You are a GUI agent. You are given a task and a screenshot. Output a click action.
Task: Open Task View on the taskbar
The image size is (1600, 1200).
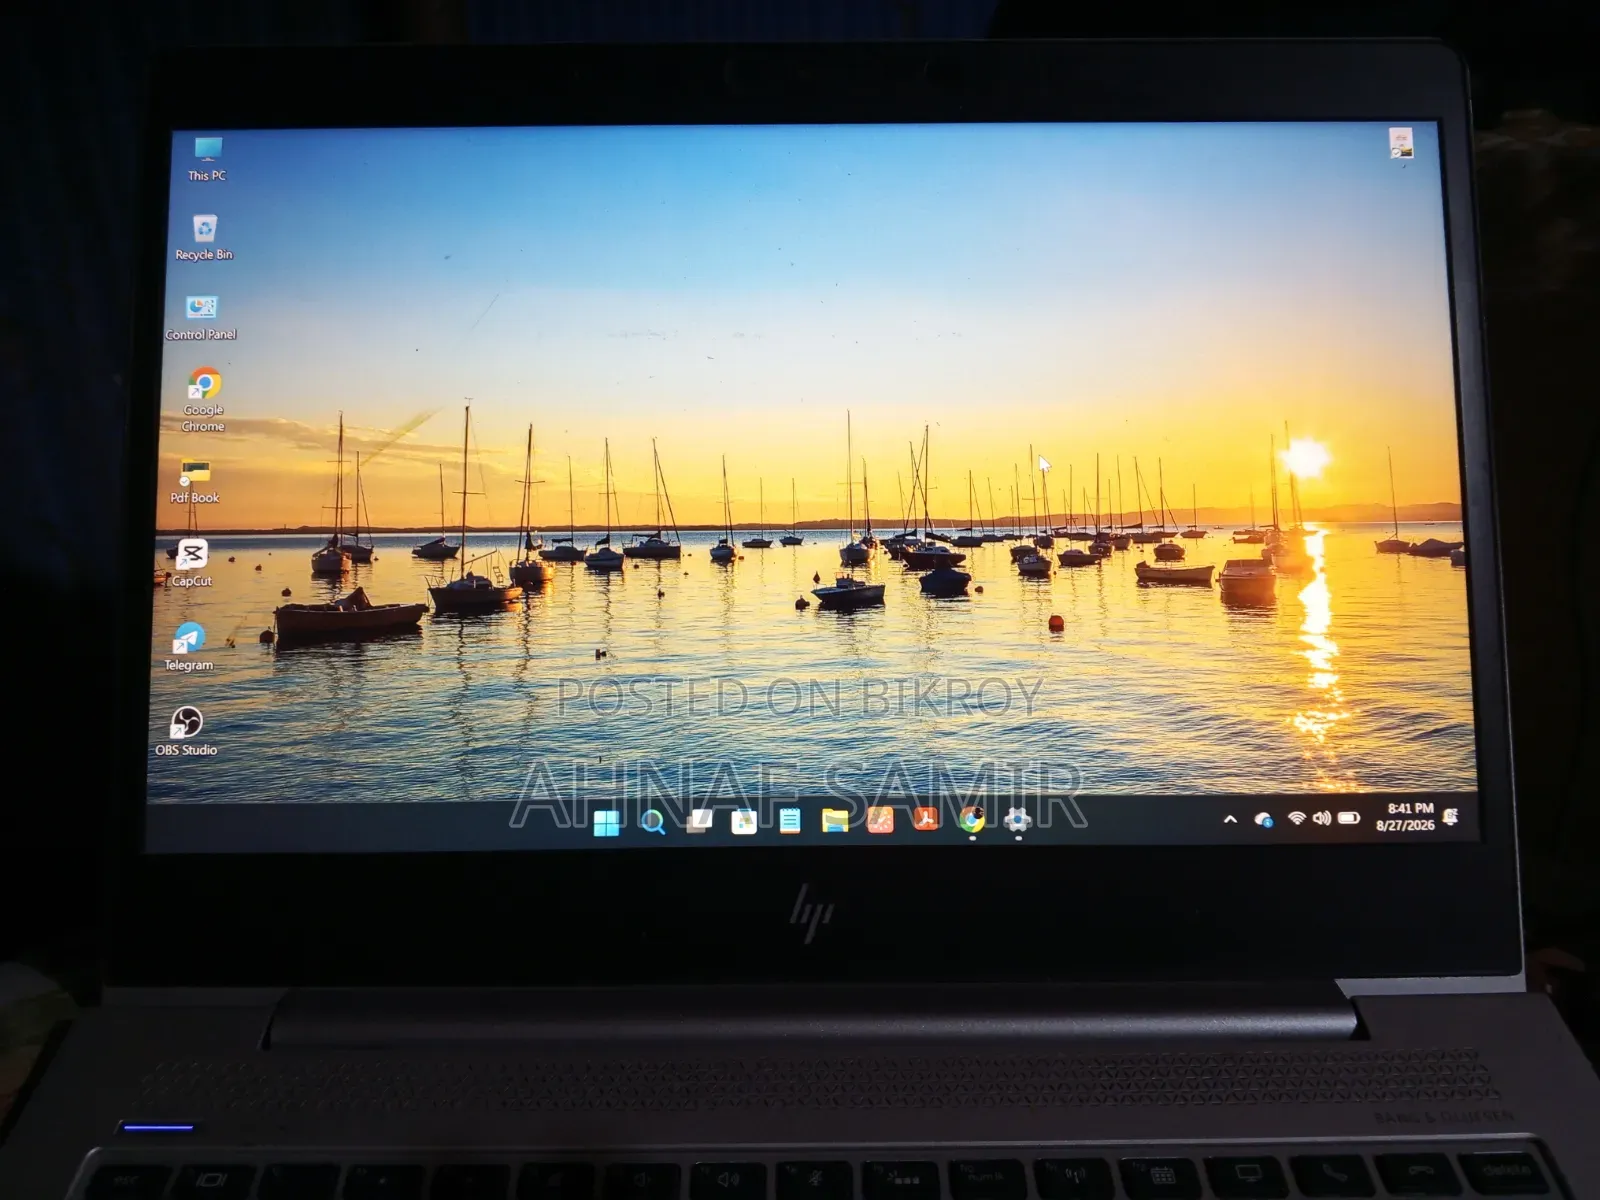(x=699, y=822)
